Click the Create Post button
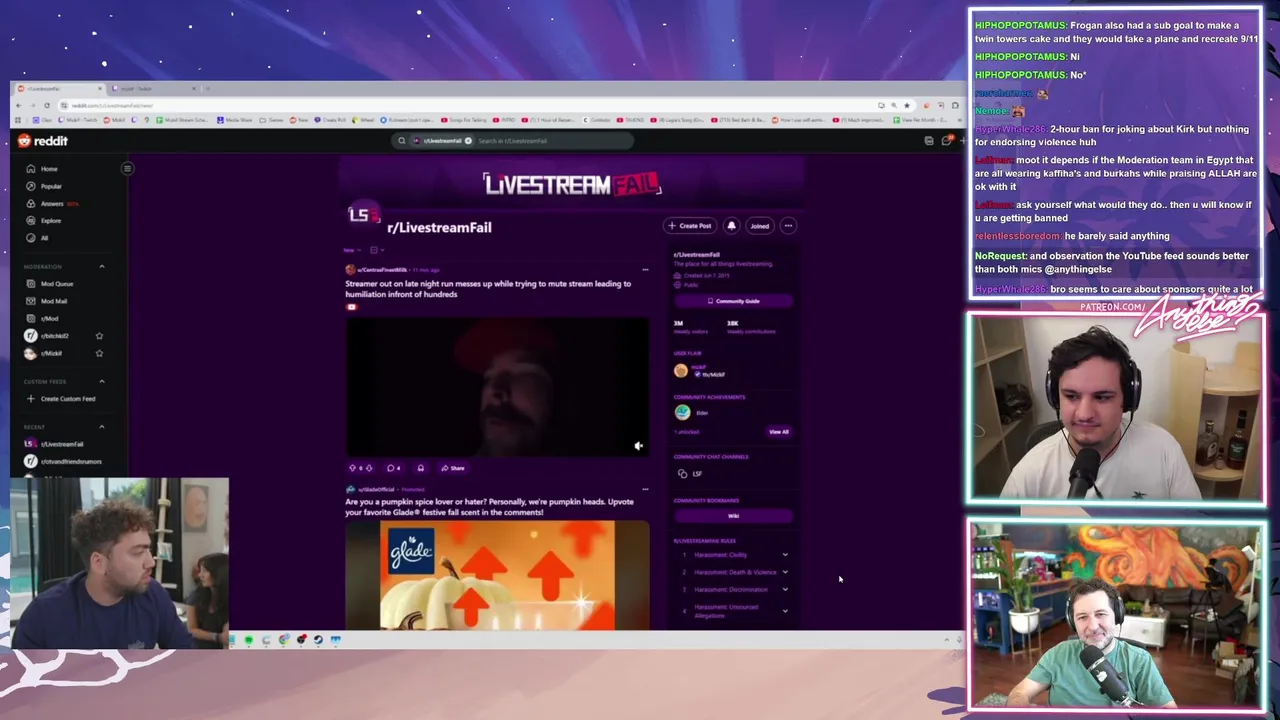 tap(690, 226)
